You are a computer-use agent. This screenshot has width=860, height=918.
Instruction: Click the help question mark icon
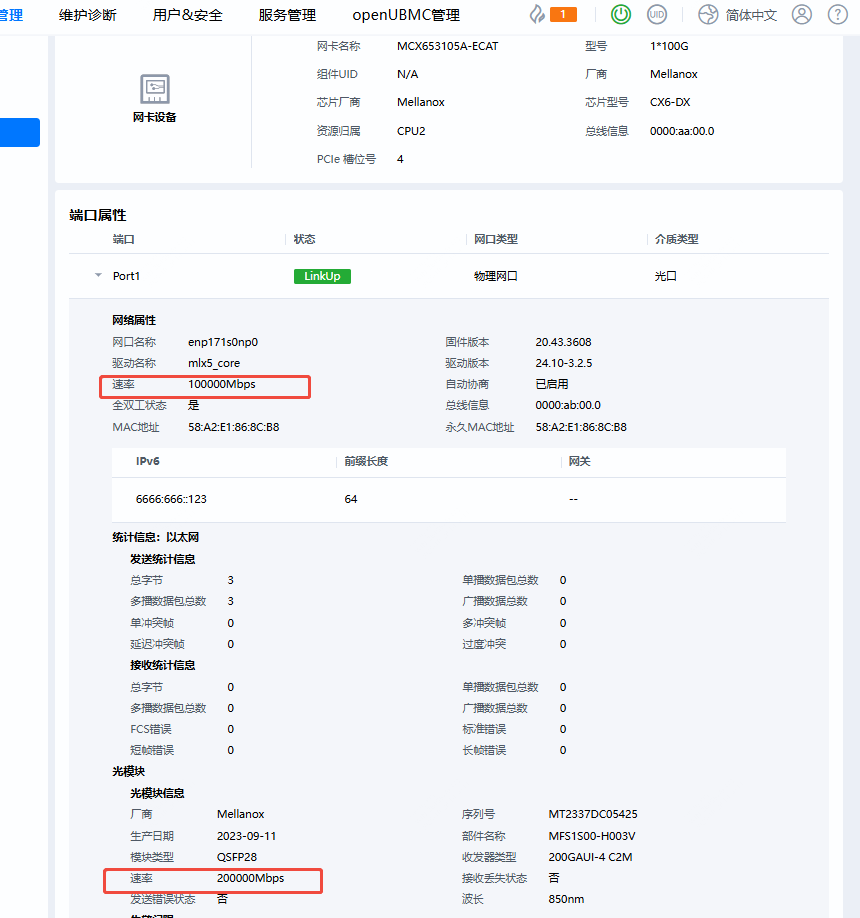pos(837,15)
